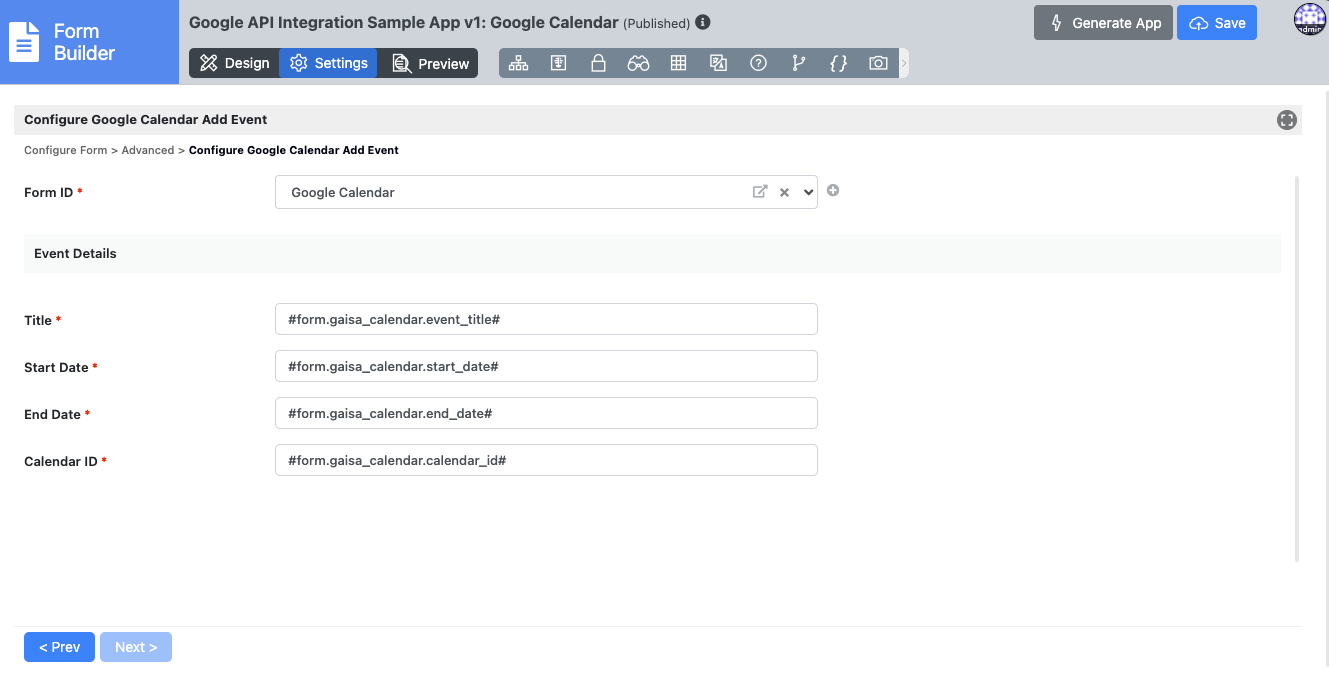Focus the Start Date input field
This screenshot has width=1329, height=679.
click(546, 366)
